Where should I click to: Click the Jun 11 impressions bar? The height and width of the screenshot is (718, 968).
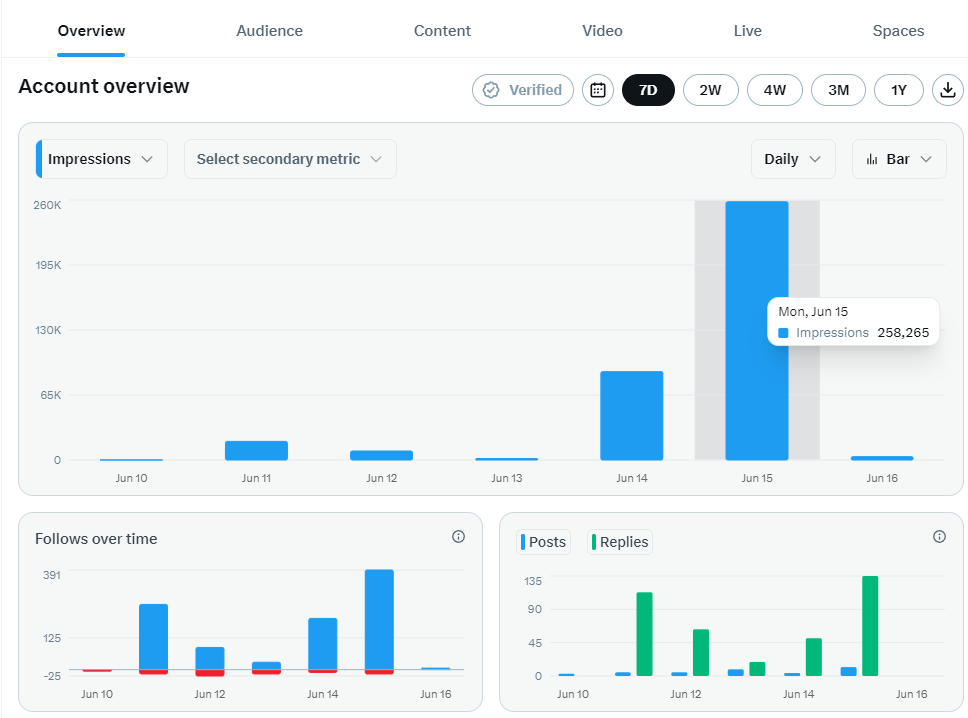(x=256, y=451)
